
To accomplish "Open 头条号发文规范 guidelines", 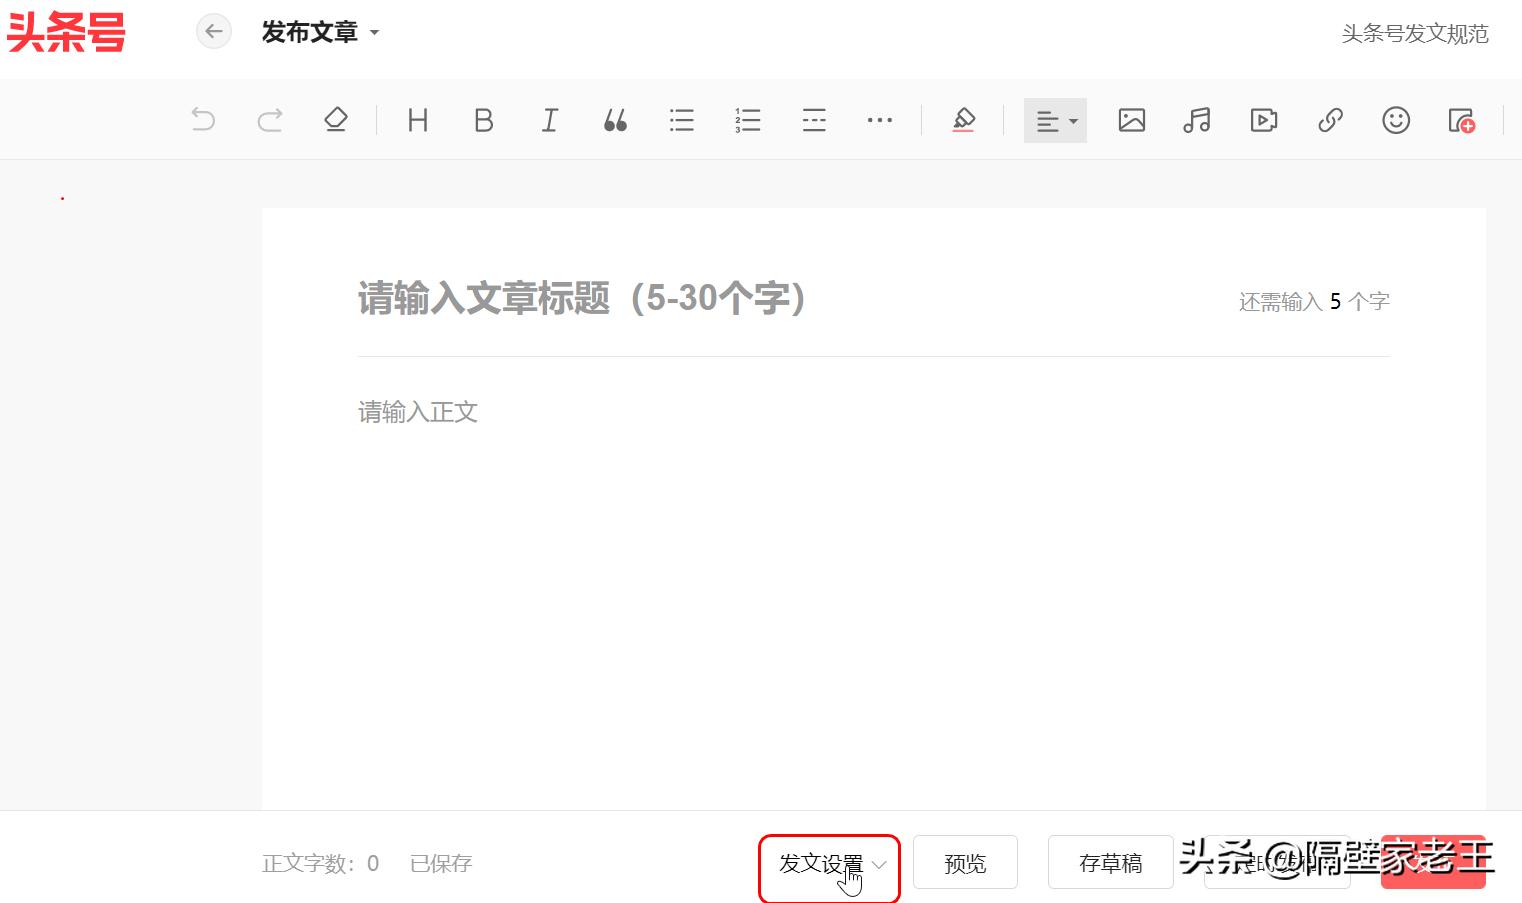I will pos(1414,33).
